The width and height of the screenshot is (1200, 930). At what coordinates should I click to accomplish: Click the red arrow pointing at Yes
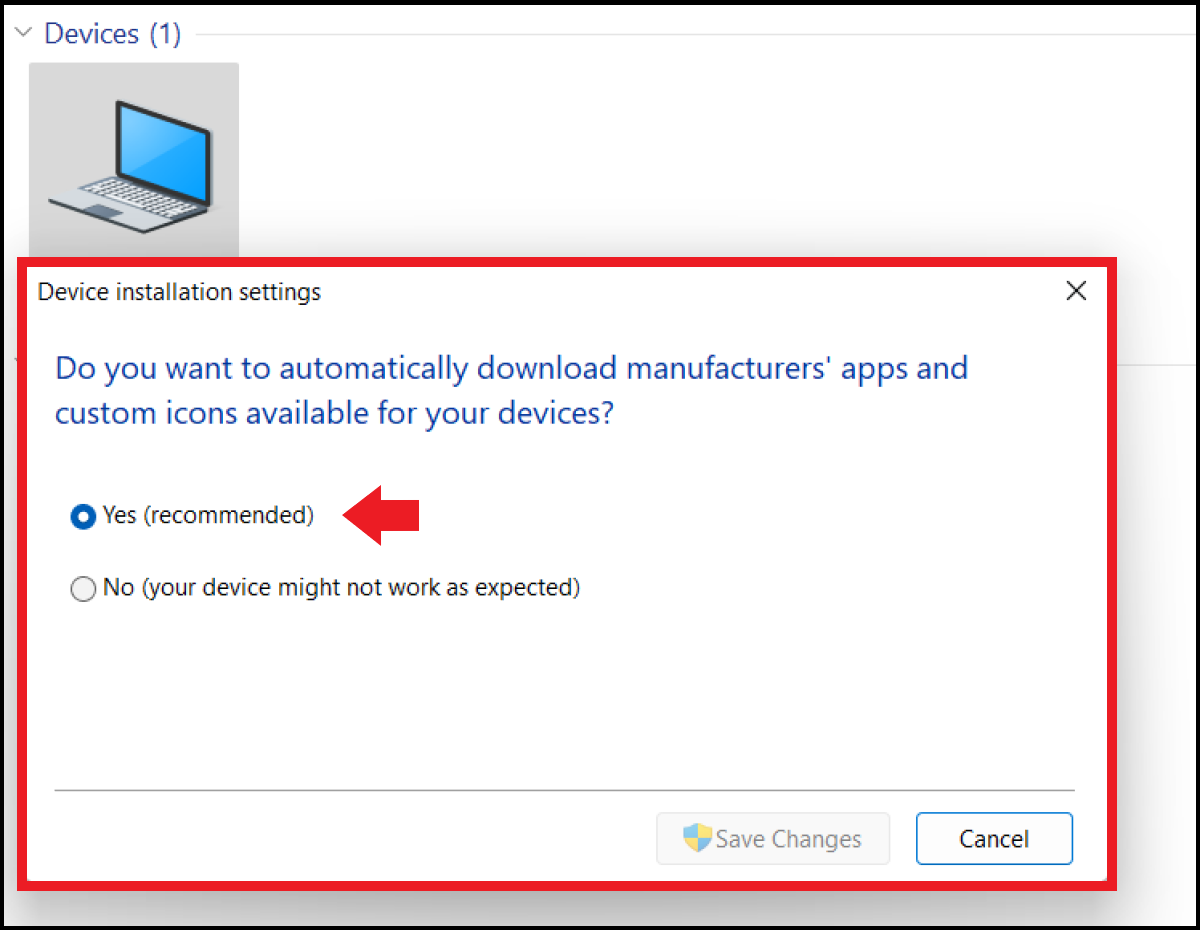pyautogui.click(x=381, y=515)
